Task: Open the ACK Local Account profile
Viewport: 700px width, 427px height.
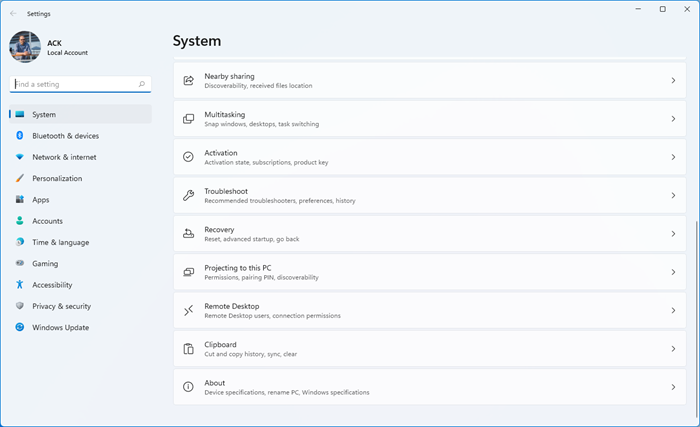Action: click(48, 47)
